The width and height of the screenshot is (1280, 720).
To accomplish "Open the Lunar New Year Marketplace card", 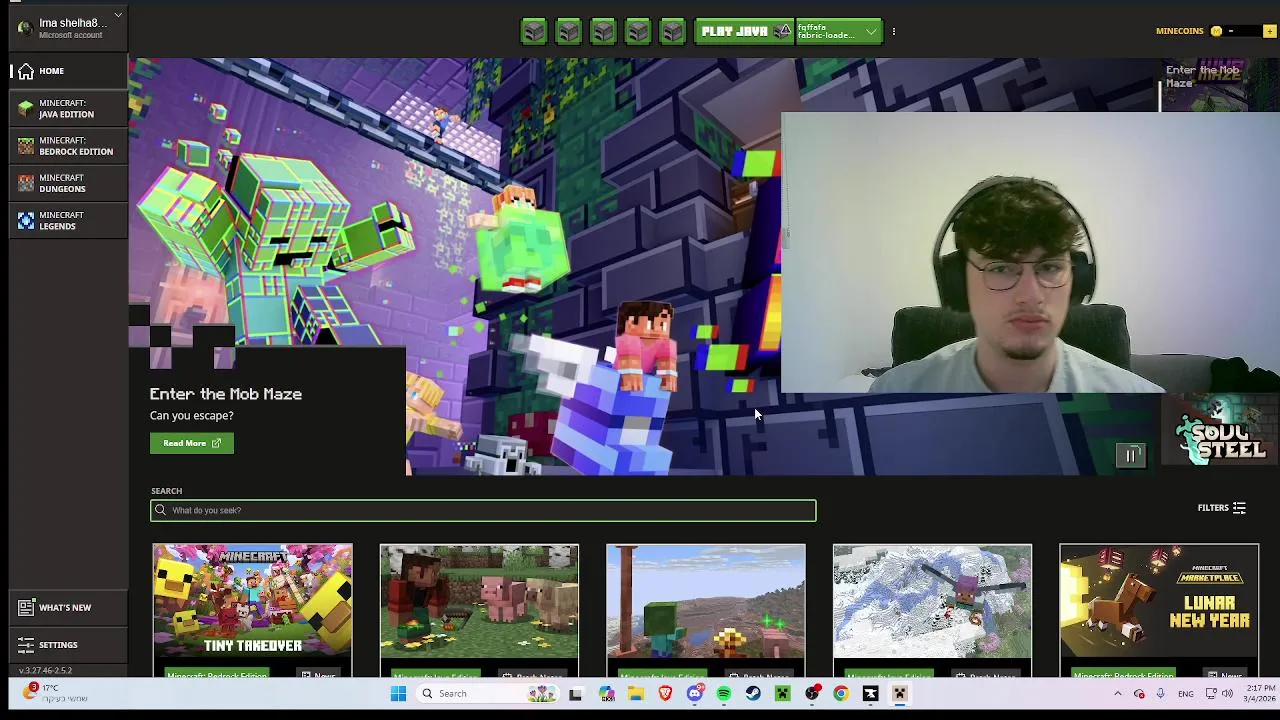I will click(x=1159, y=610).
